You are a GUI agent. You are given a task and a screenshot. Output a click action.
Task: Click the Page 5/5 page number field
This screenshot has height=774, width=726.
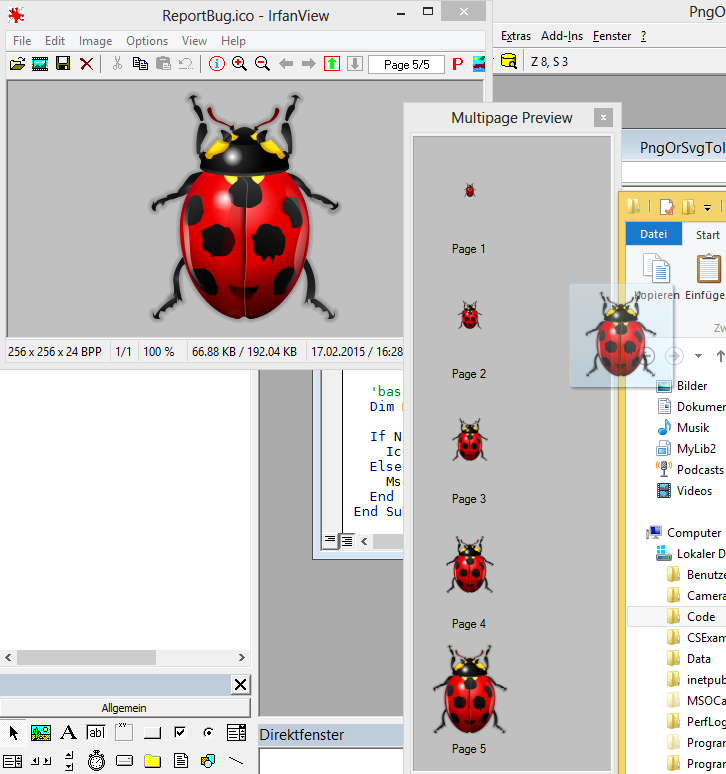[x=406, y=64]
